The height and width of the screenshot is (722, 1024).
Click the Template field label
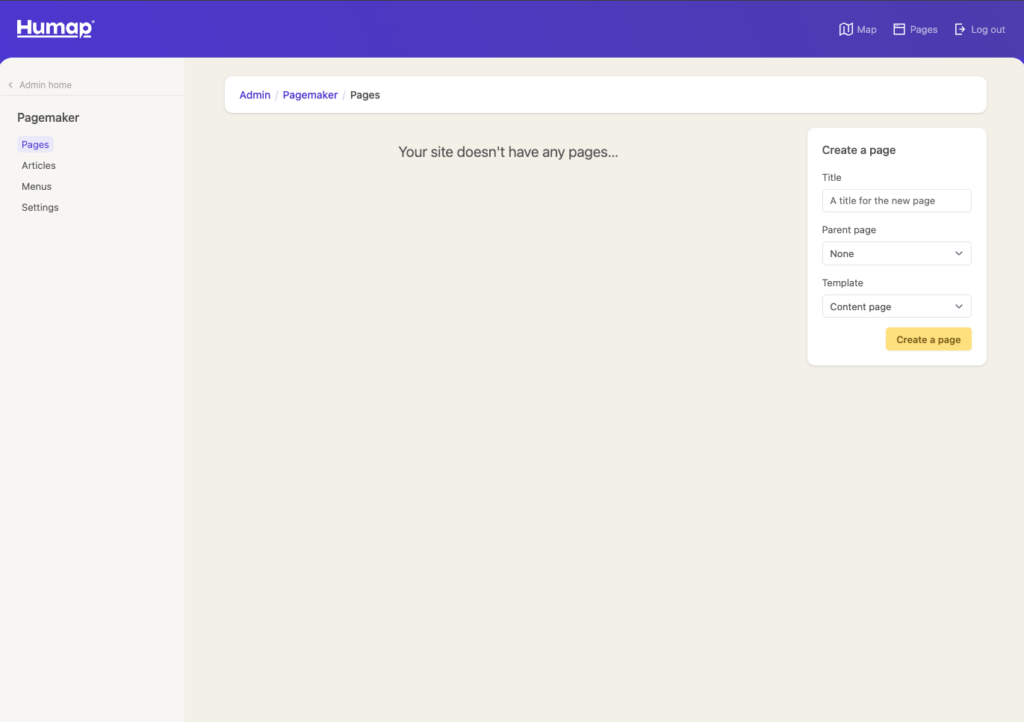tap(842, 283)
